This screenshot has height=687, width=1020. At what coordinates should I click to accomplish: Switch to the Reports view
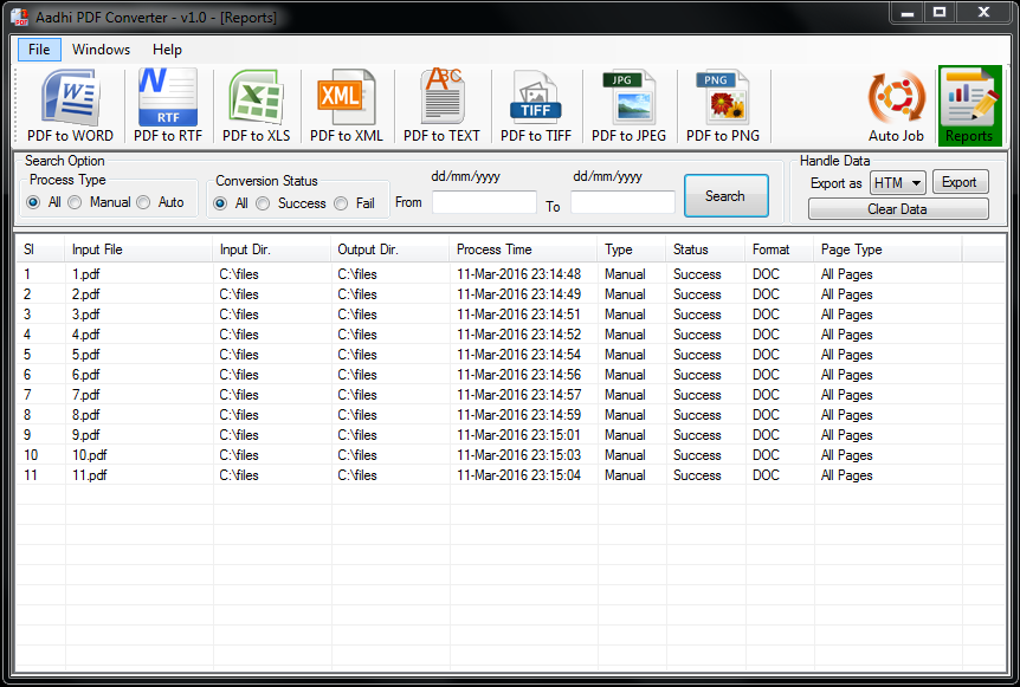click(x=968, y=104)
